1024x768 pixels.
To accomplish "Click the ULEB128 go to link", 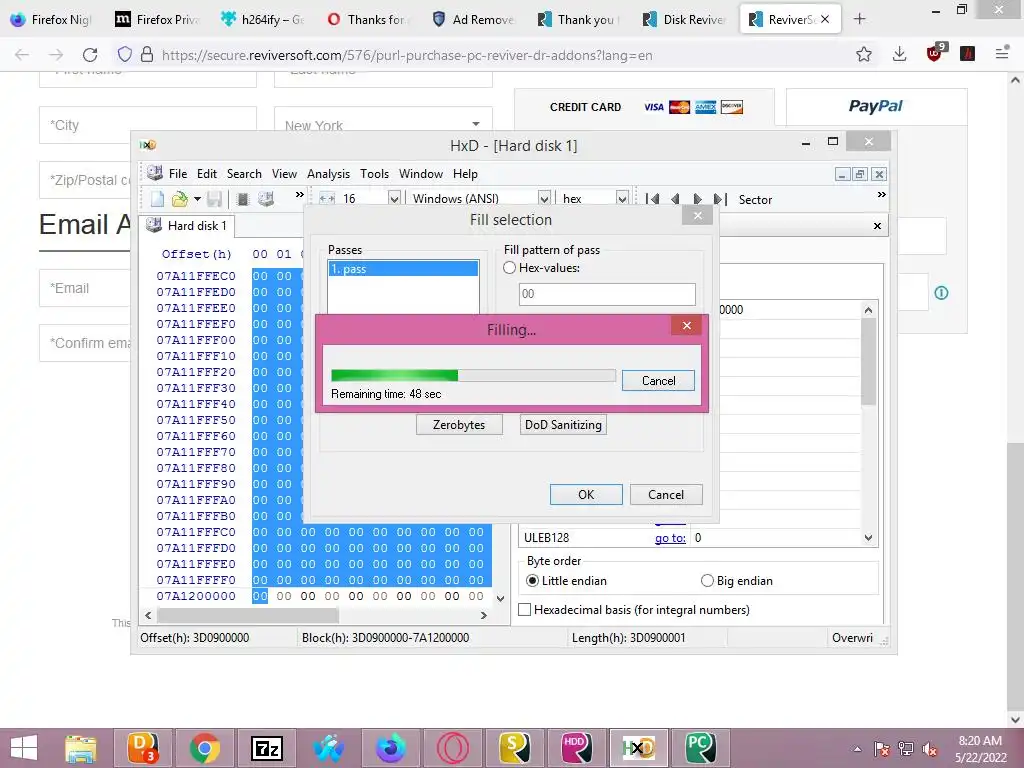I will click(670, 538).
